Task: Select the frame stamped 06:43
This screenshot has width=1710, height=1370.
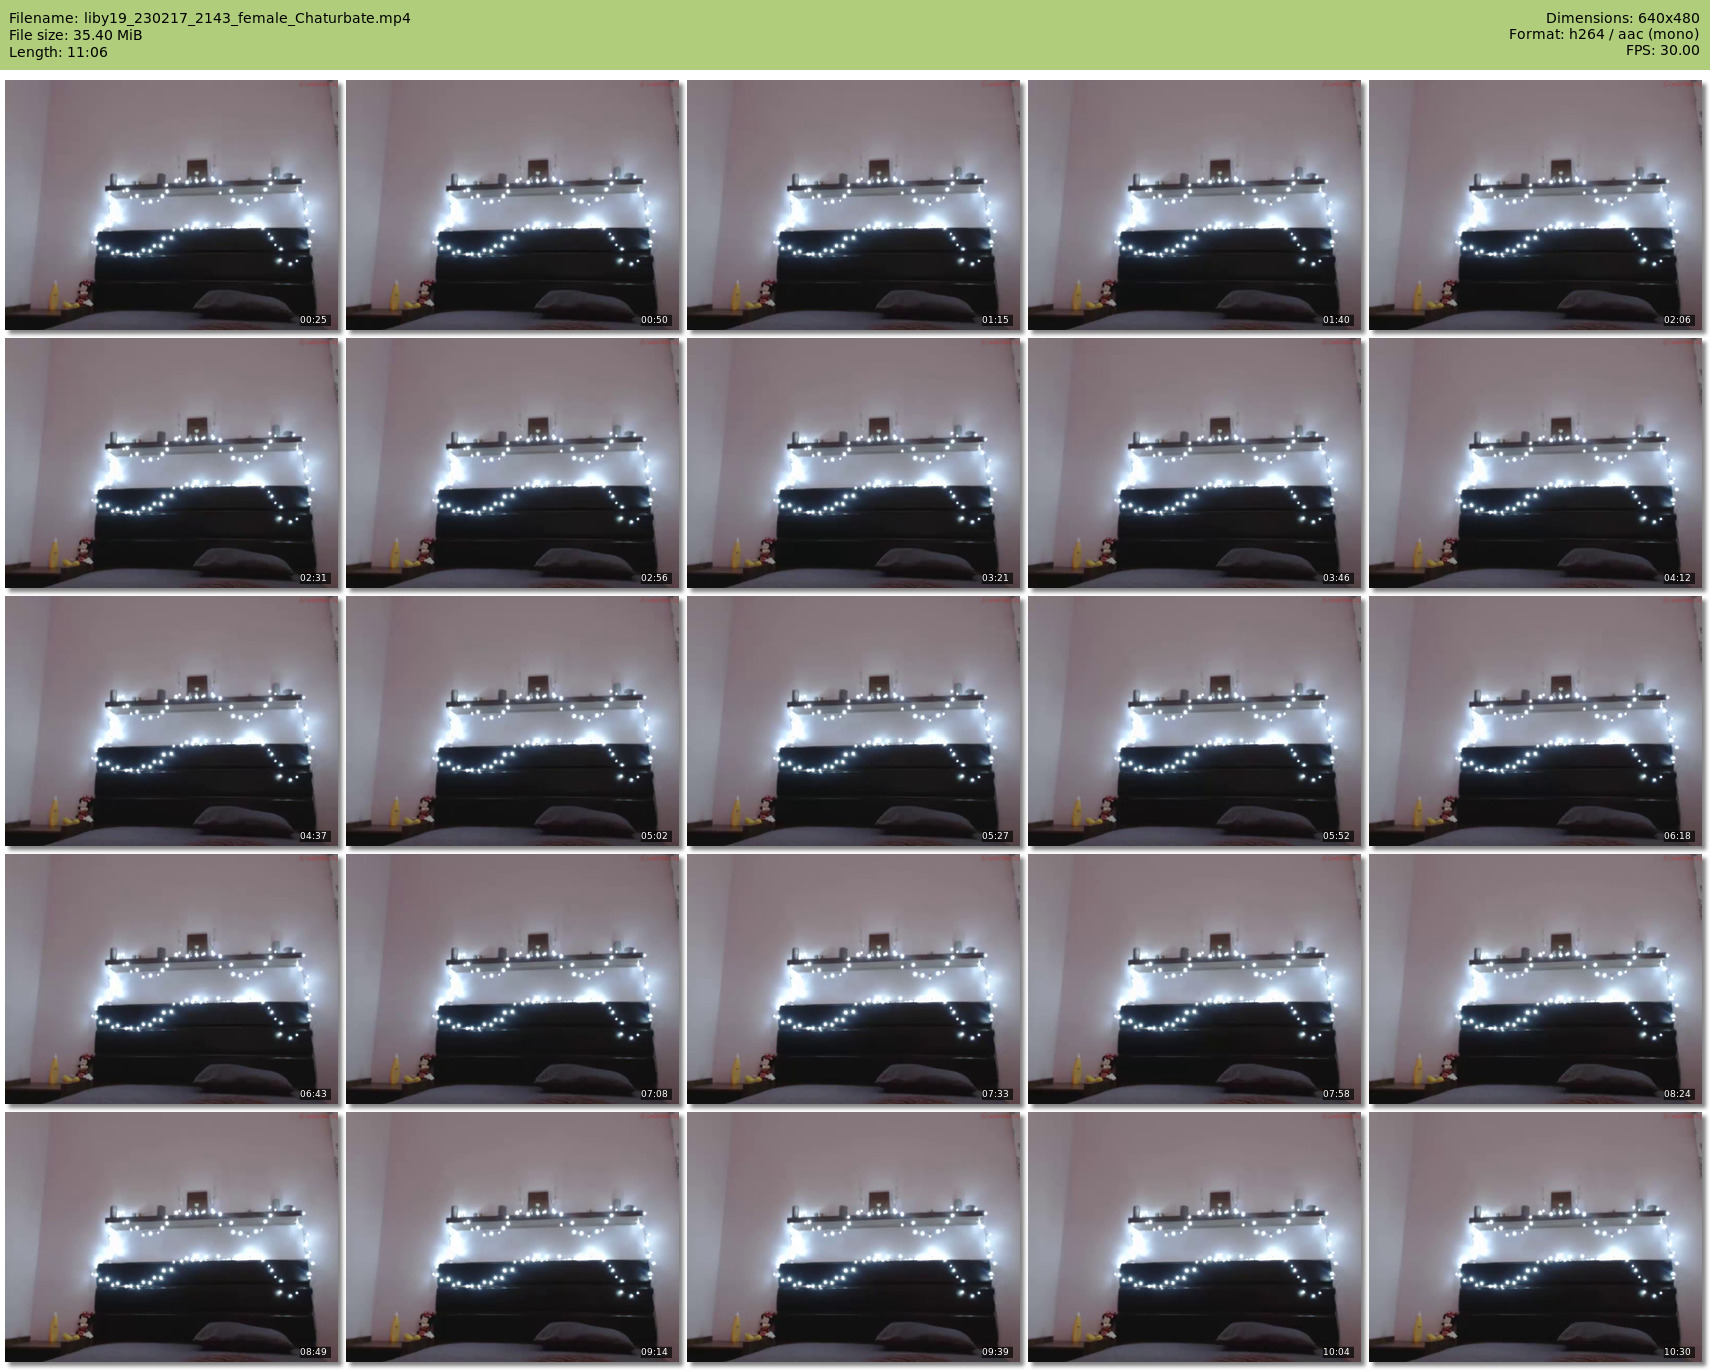Action: click(x=171, y=979)
